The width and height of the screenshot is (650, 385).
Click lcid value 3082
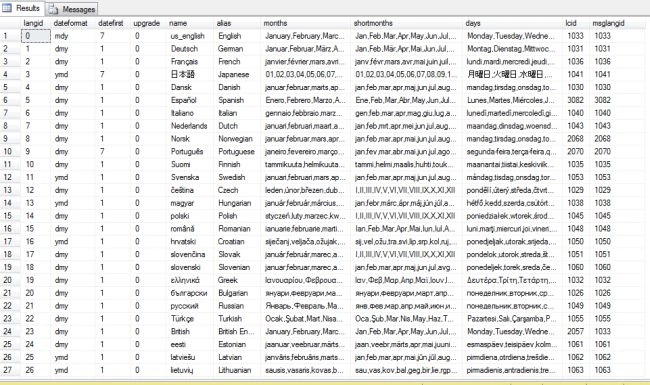tap(575, 100)
